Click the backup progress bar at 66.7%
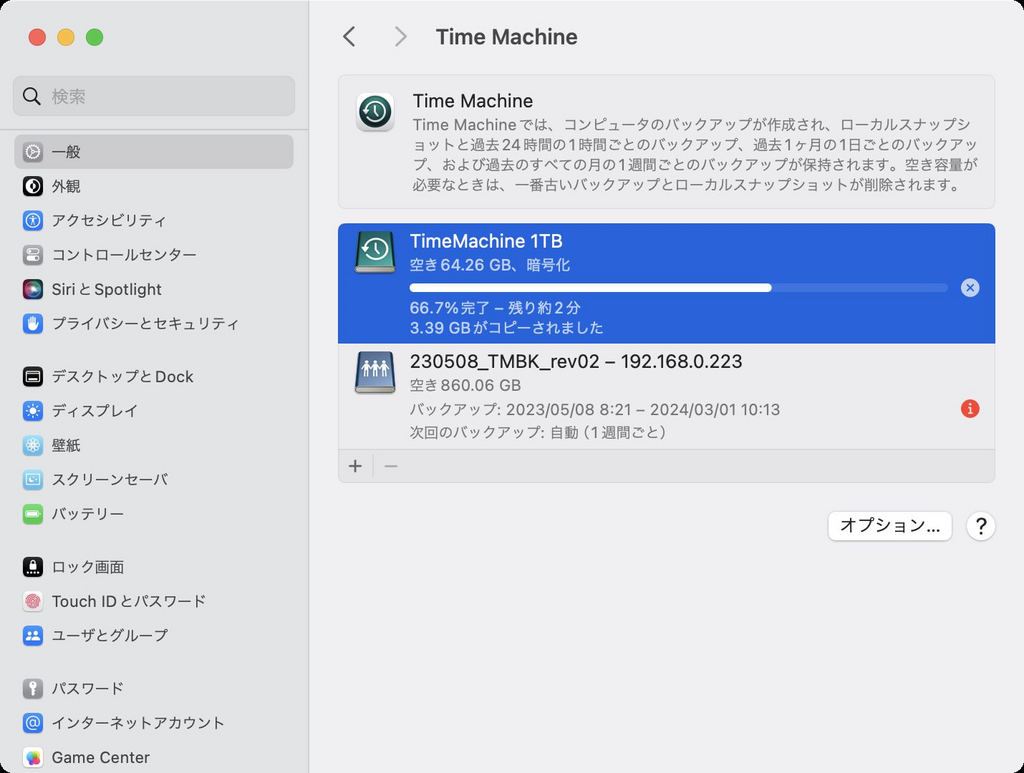 tap(679, 288)
